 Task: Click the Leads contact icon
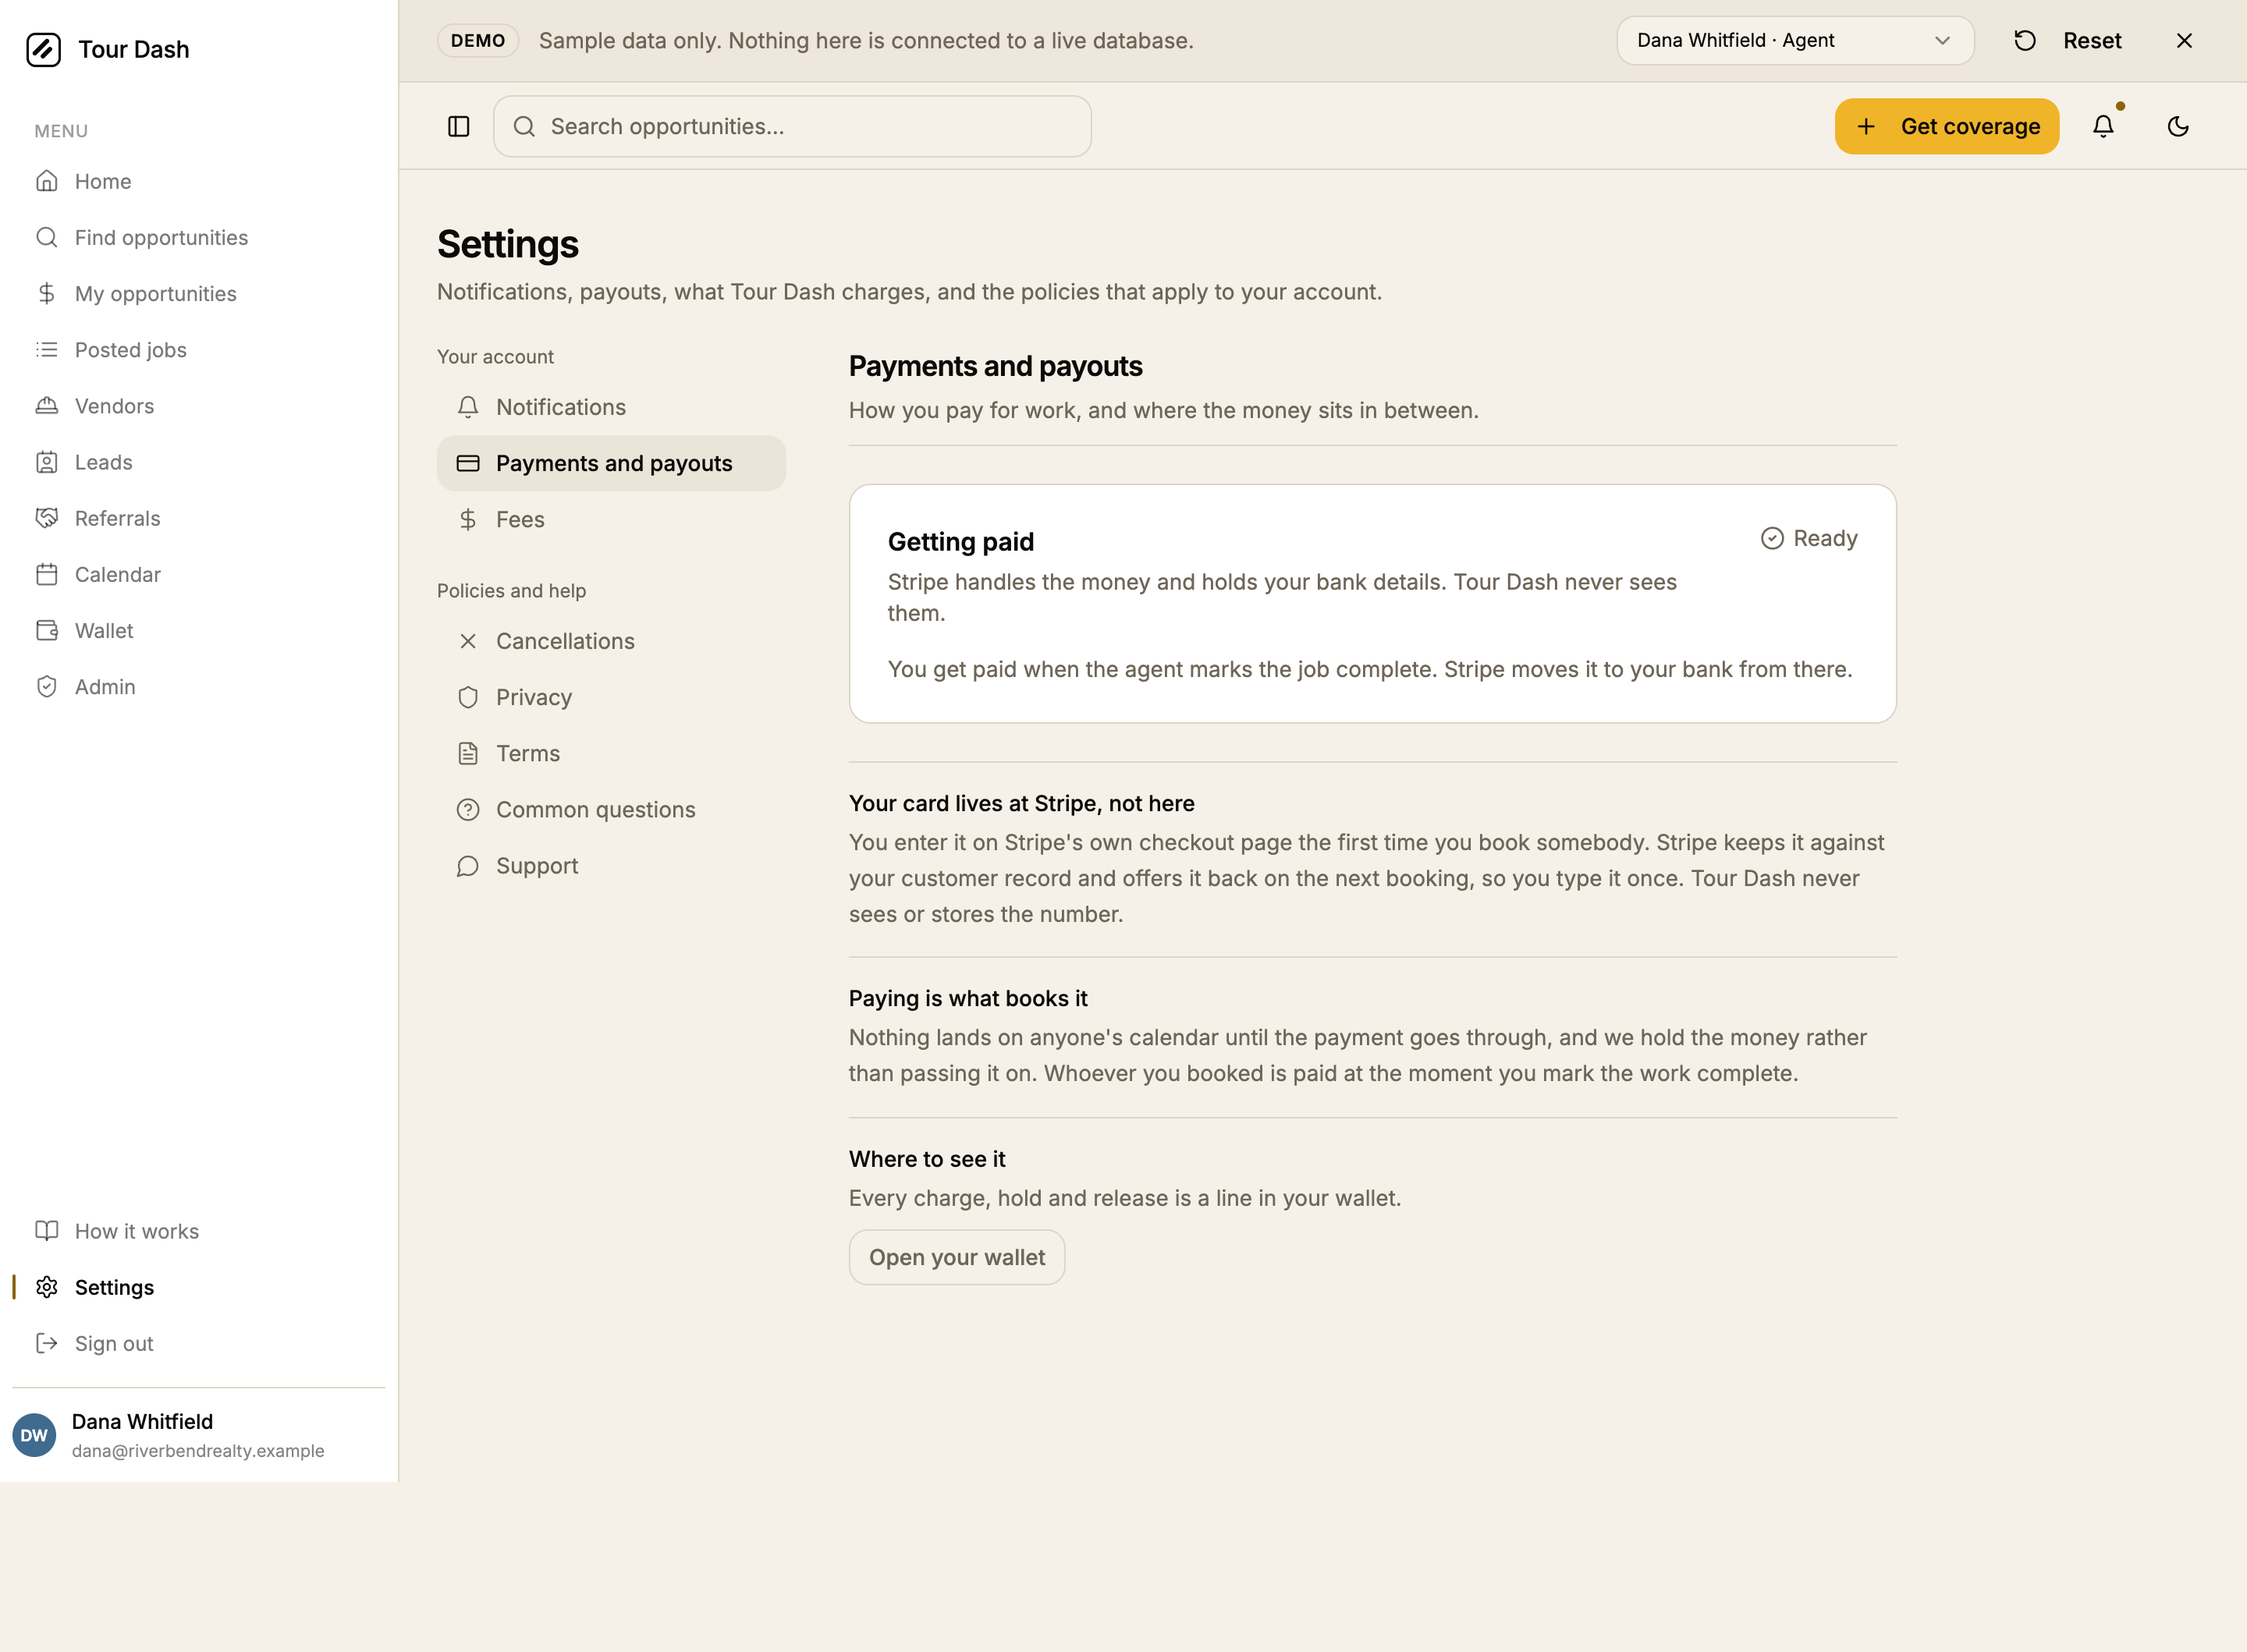(x=47, y=461)
